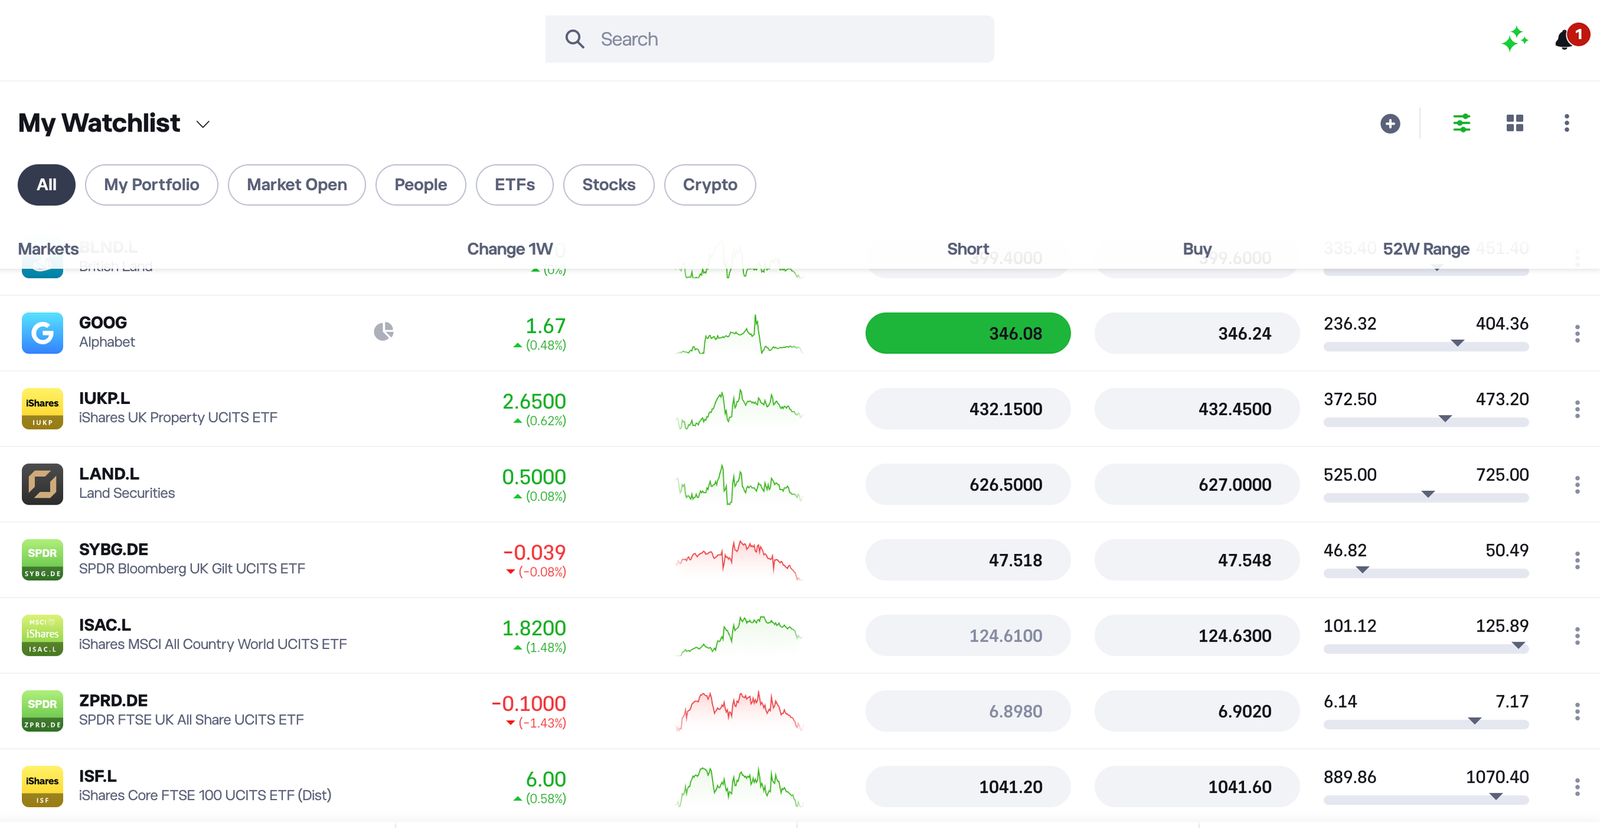Add a market with the plus icon
This screenshot has height=828, width=1600.
pos(1390,123)
